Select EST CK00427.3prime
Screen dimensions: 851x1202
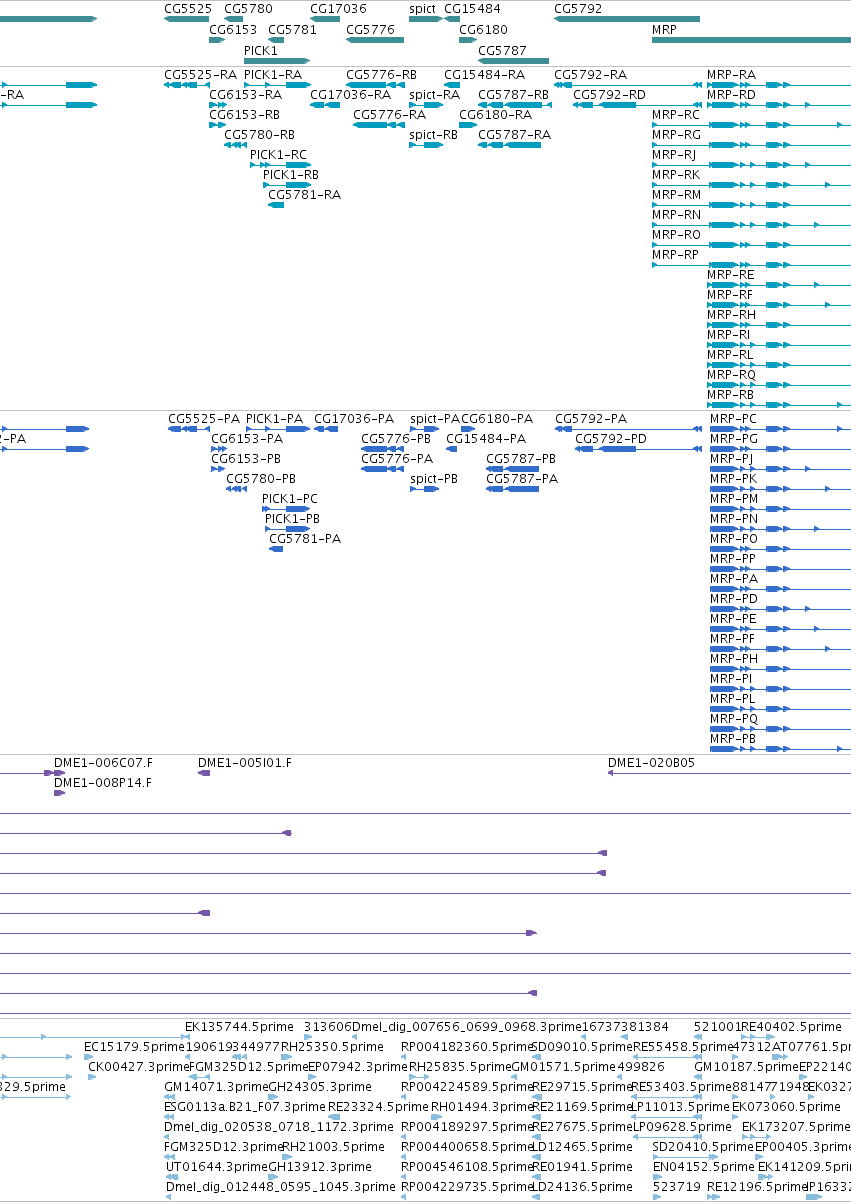click(x=138, y=1067)
